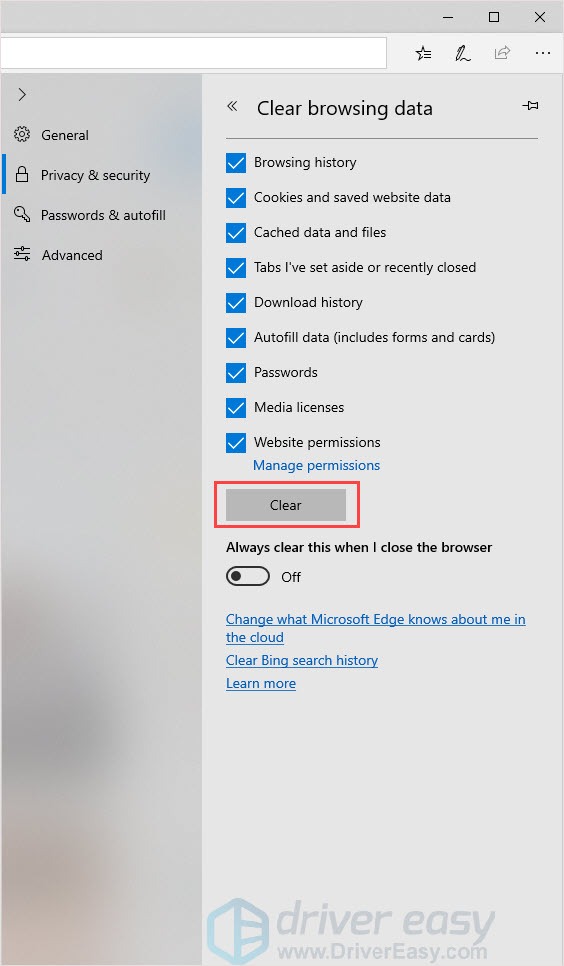This screenshot has width=564, height=966.
Task: Open the Favorites star icon
Action: pos(423,54)
